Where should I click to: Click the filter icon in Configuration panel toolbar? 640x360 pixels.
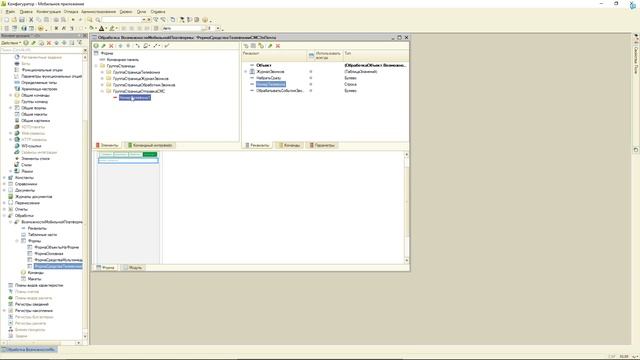(80, 43)
